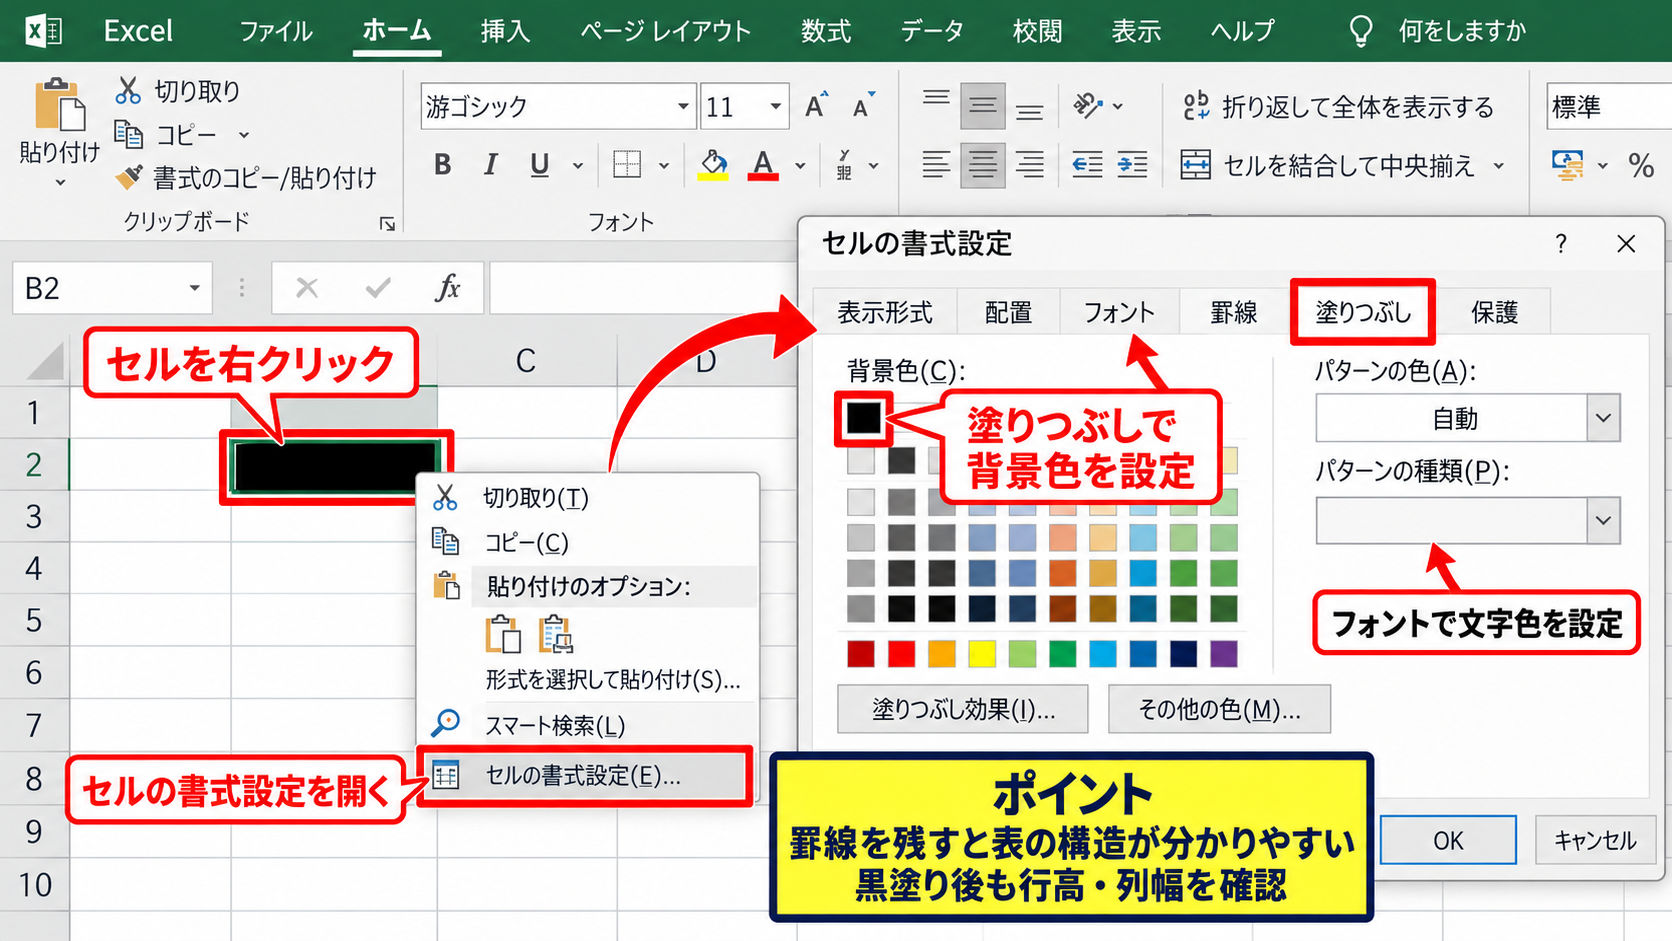Click the row 5 header

click(x=34, y=620)
